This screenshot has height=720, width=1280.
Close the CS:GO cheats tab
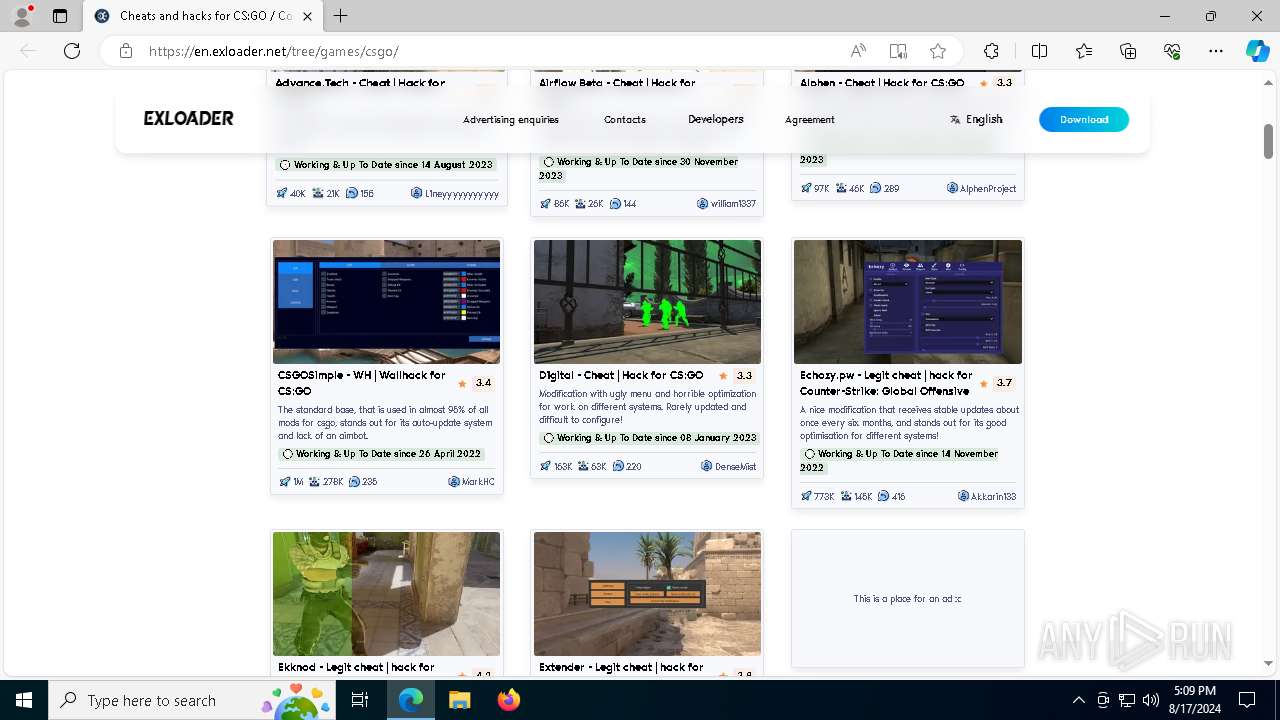pos(308,16)
